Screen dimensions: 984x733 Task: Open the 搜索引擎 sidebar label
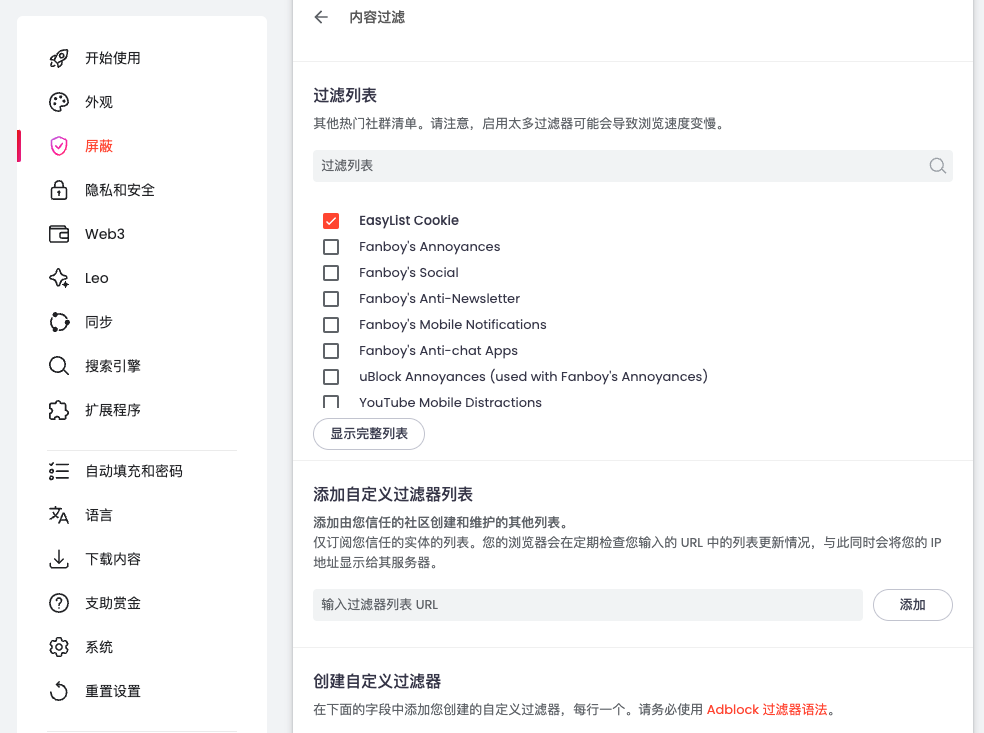pos(113,366)
